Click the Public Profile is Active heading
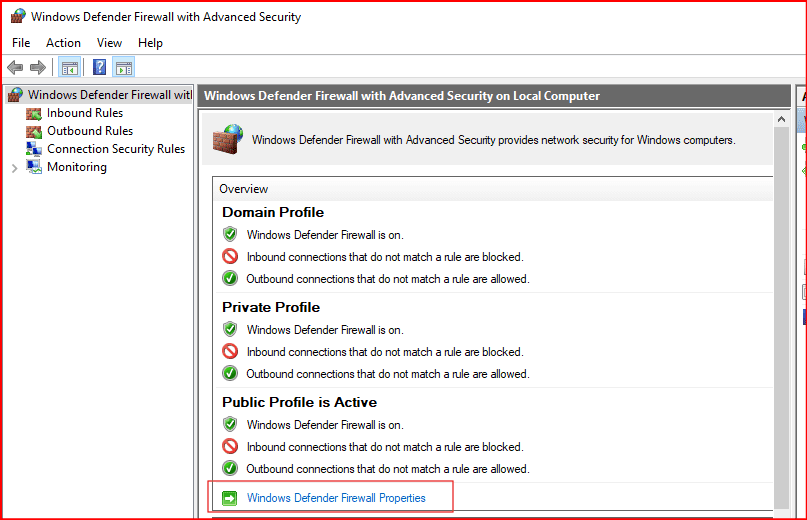Viewport: 807px width, 520px height. pos(299,402)
